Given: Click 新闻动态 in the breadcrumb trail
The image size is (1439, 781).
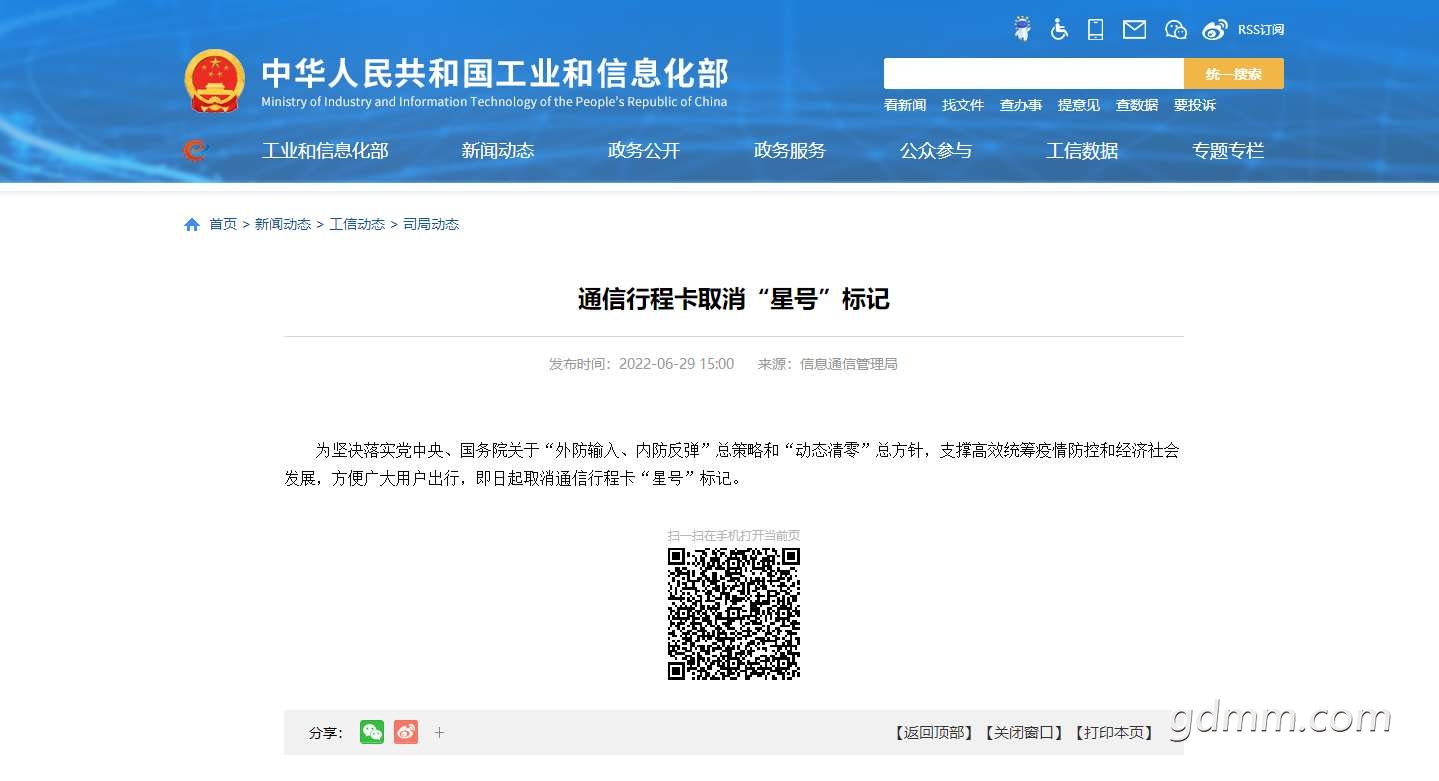Looking at the screenshot, I should pos(283,225).
